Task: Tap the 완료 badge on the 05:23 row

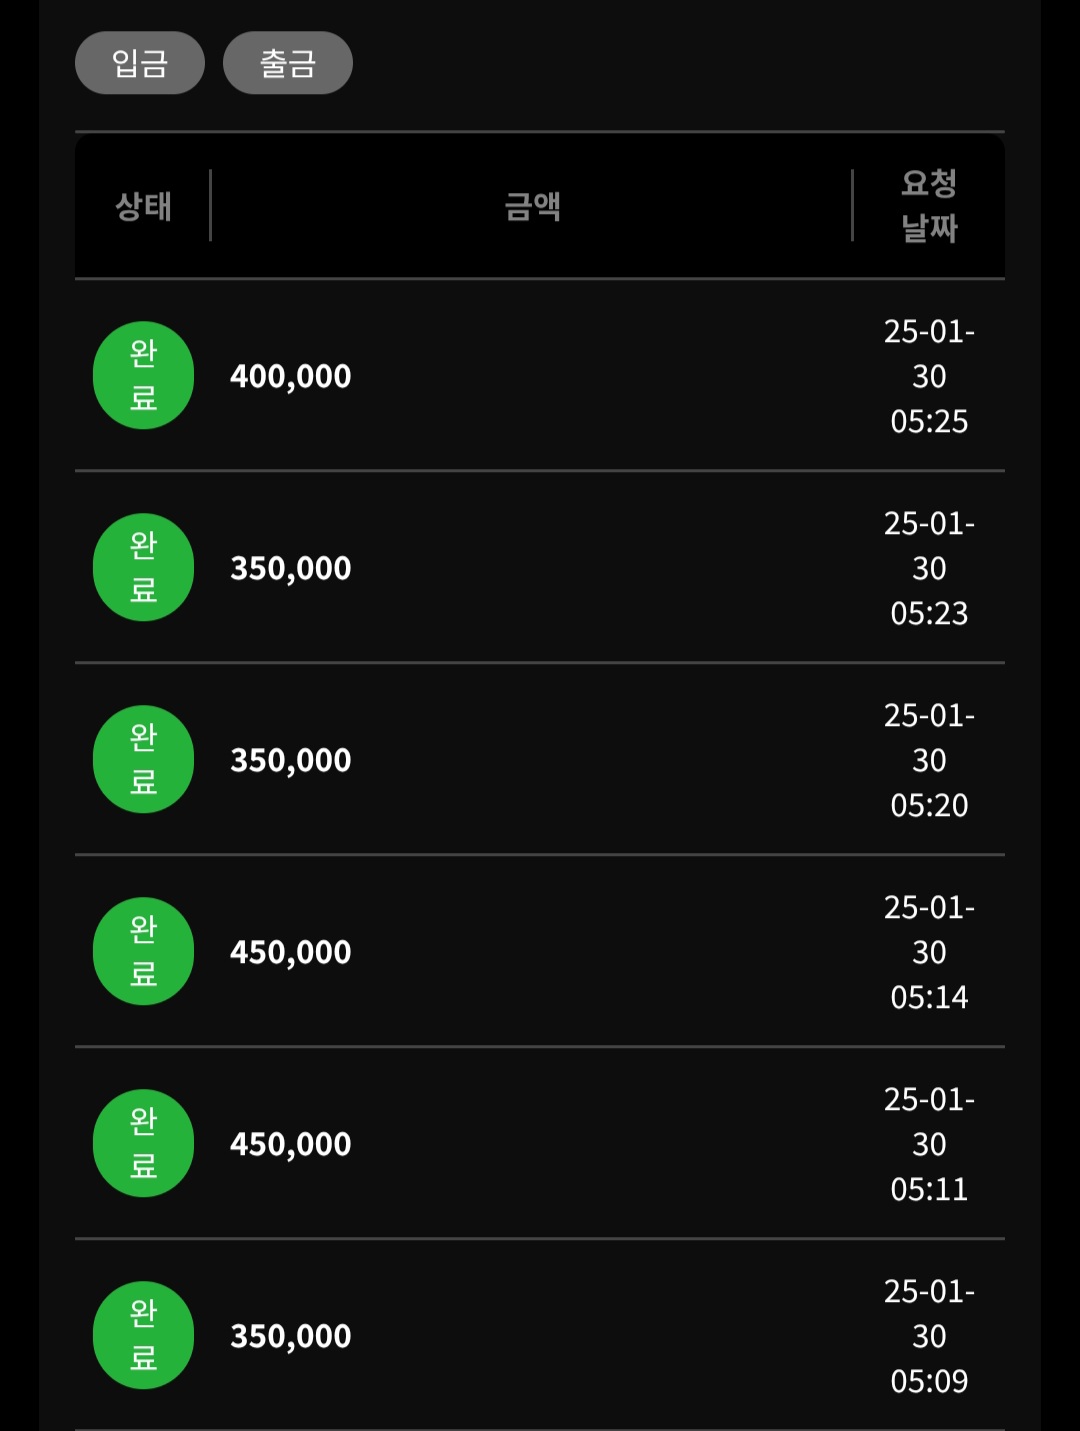Action: [143, 567]
